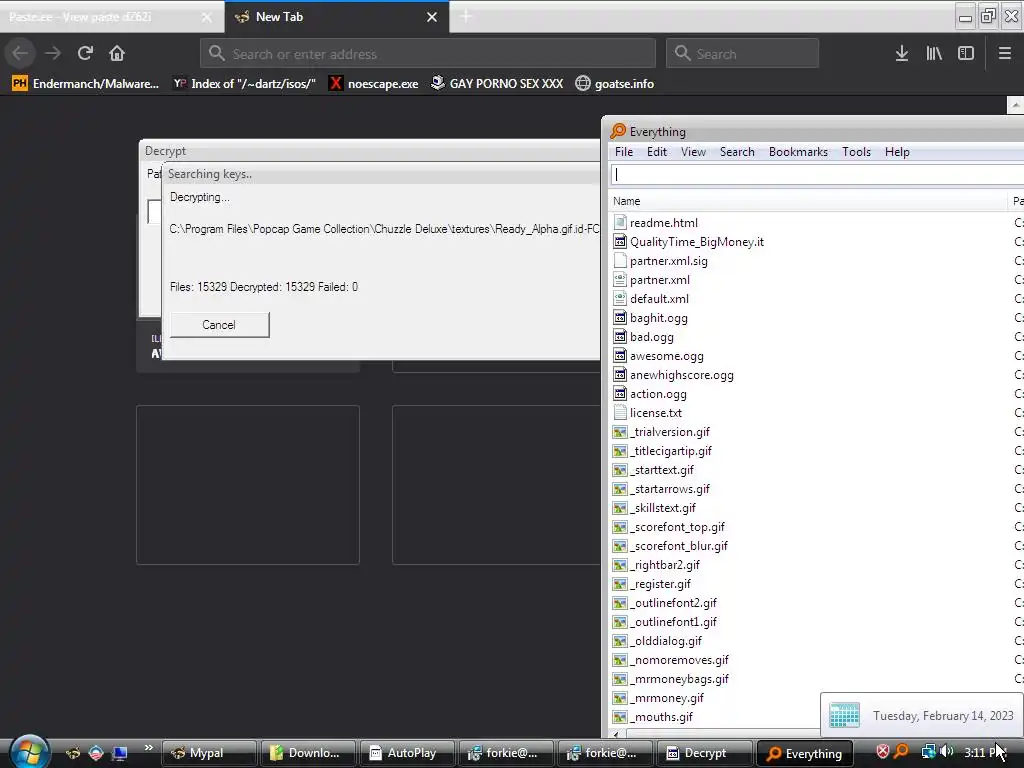
Task: Select _starttext.gif in the list
Action: coord(662,470)
